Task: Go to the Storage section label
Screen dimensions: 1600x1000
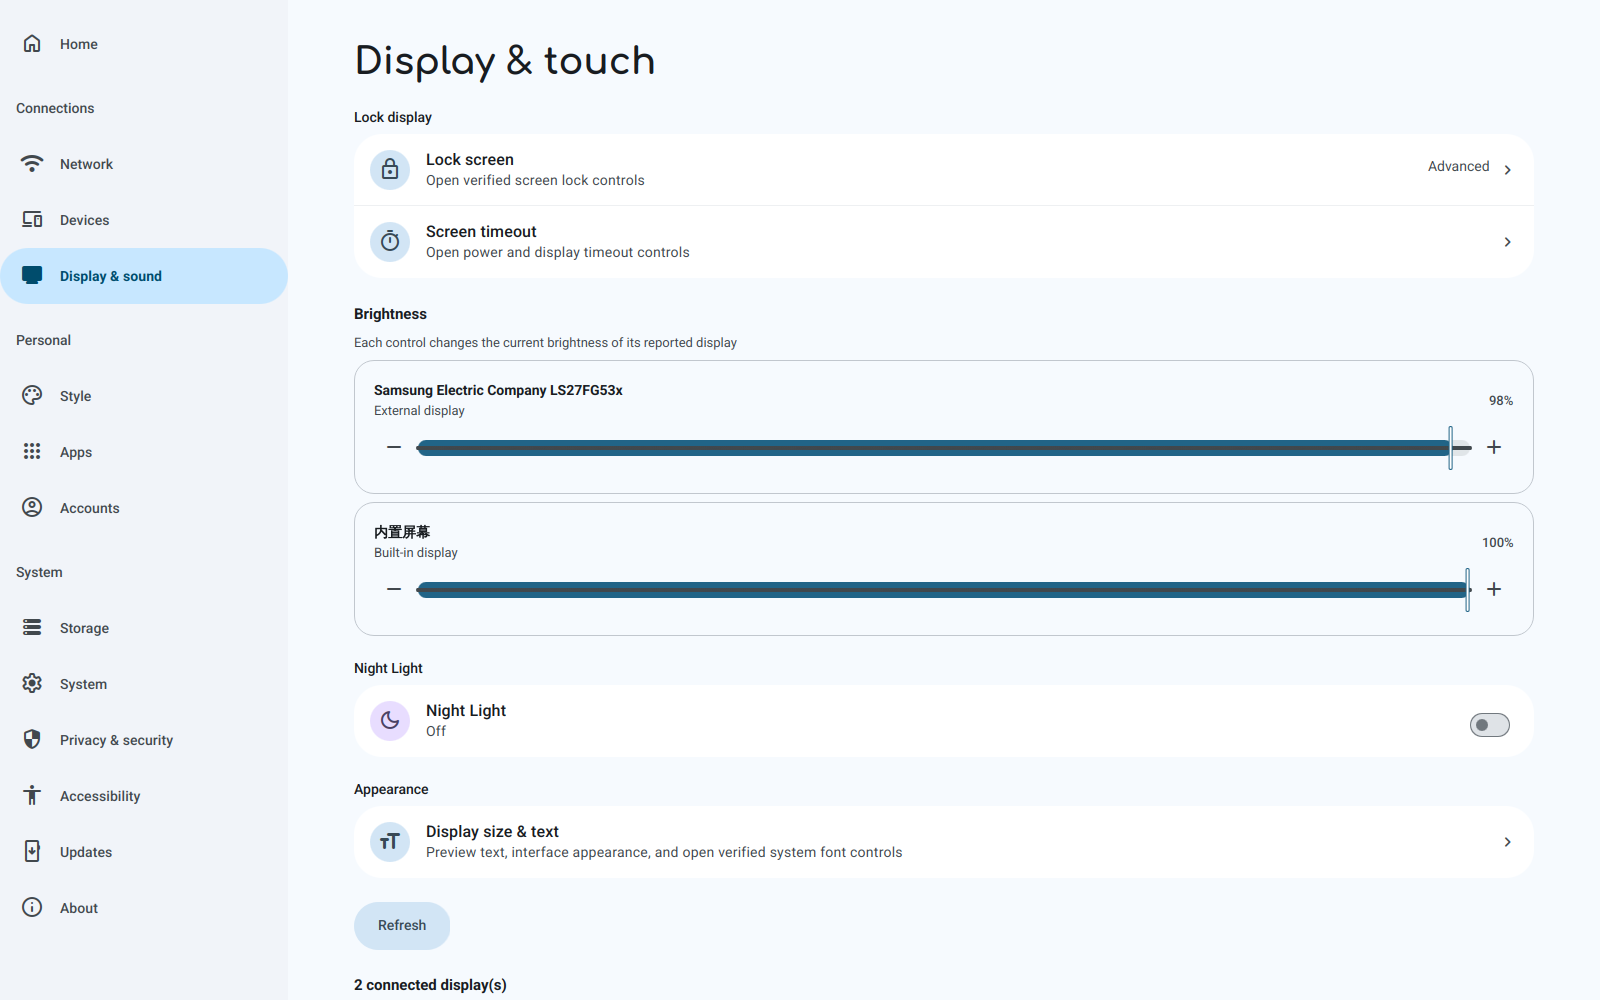Action: coord(84,628)
